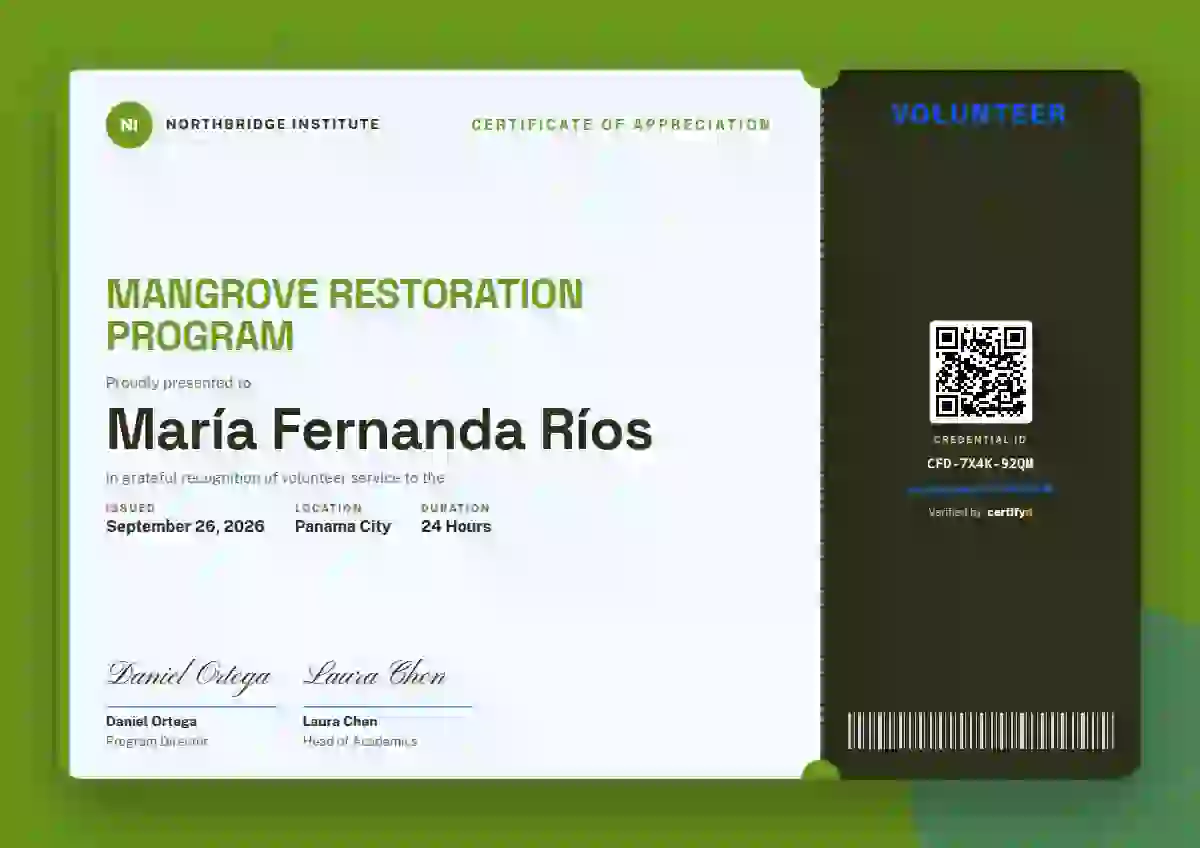The width and height of the screenshot is (1200, 848).
Task: Click Daniel Ortega's cursive signature
Action: point(189,675)
